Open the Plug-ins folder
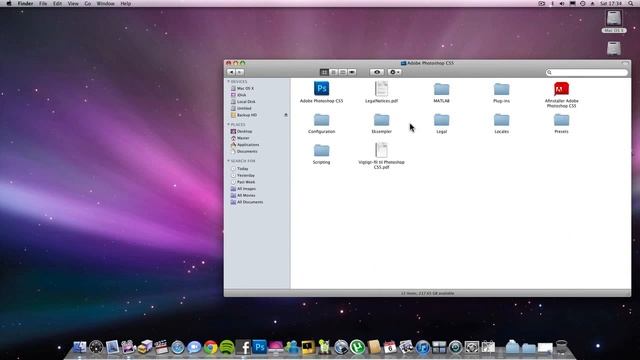Viewport: 640px width, 360px height. coord(501,89)
